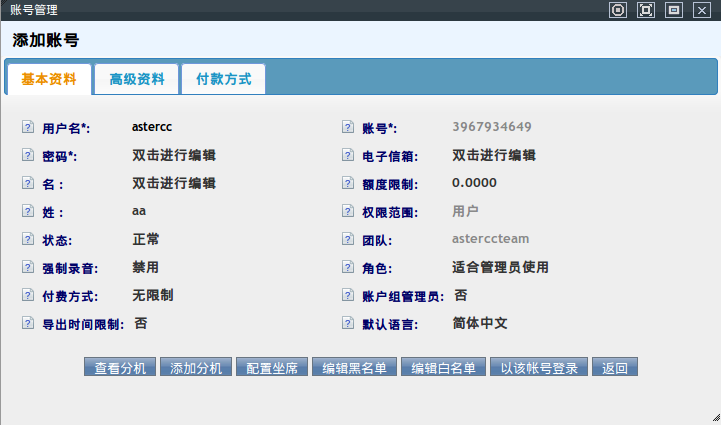The image size is (721, 425).
Task: Click help icon next to 角色
Action: pos(347,269)
